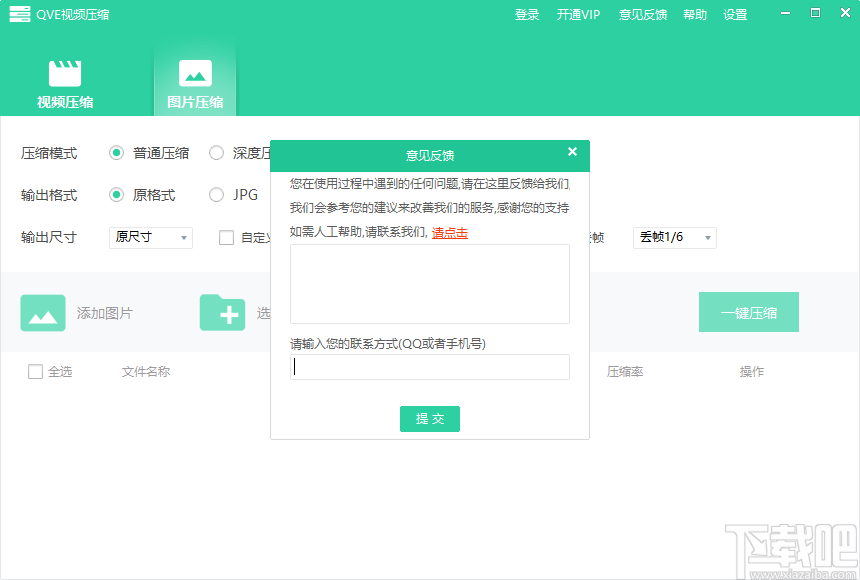Select 普通压缩 compression mode radio button
Screen dimensions: 860x580
tap(116, 153)
